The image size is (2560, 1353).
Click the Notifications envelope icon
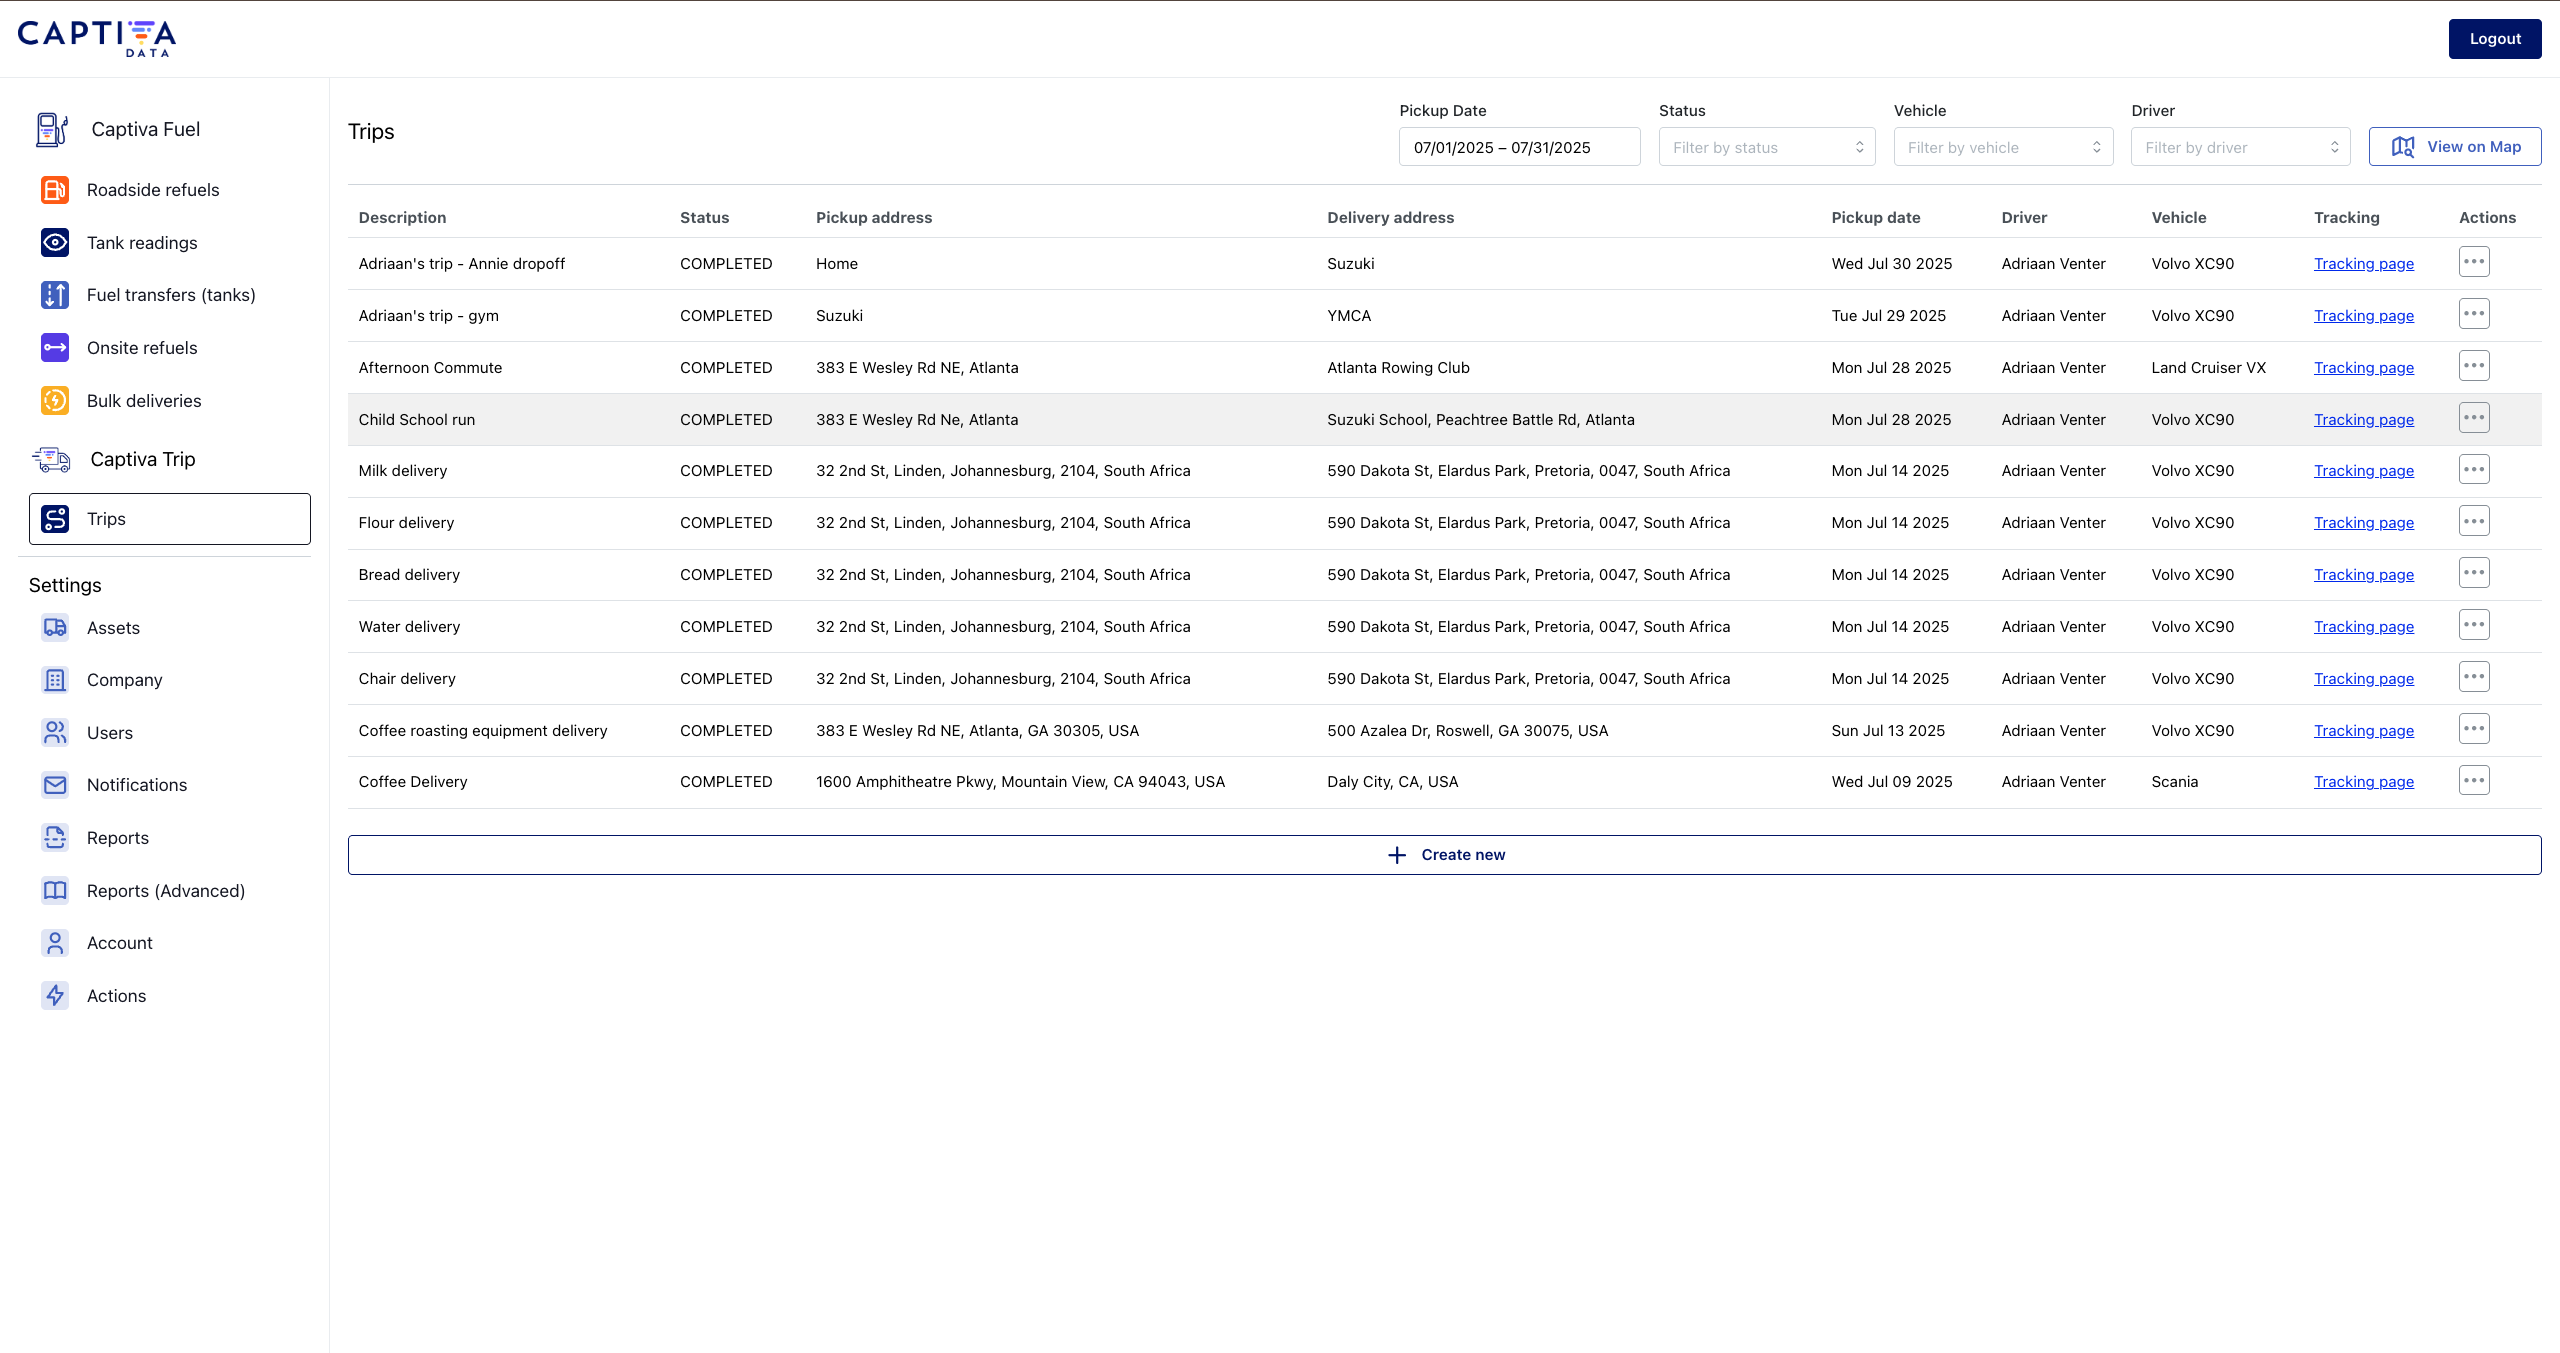54,784
